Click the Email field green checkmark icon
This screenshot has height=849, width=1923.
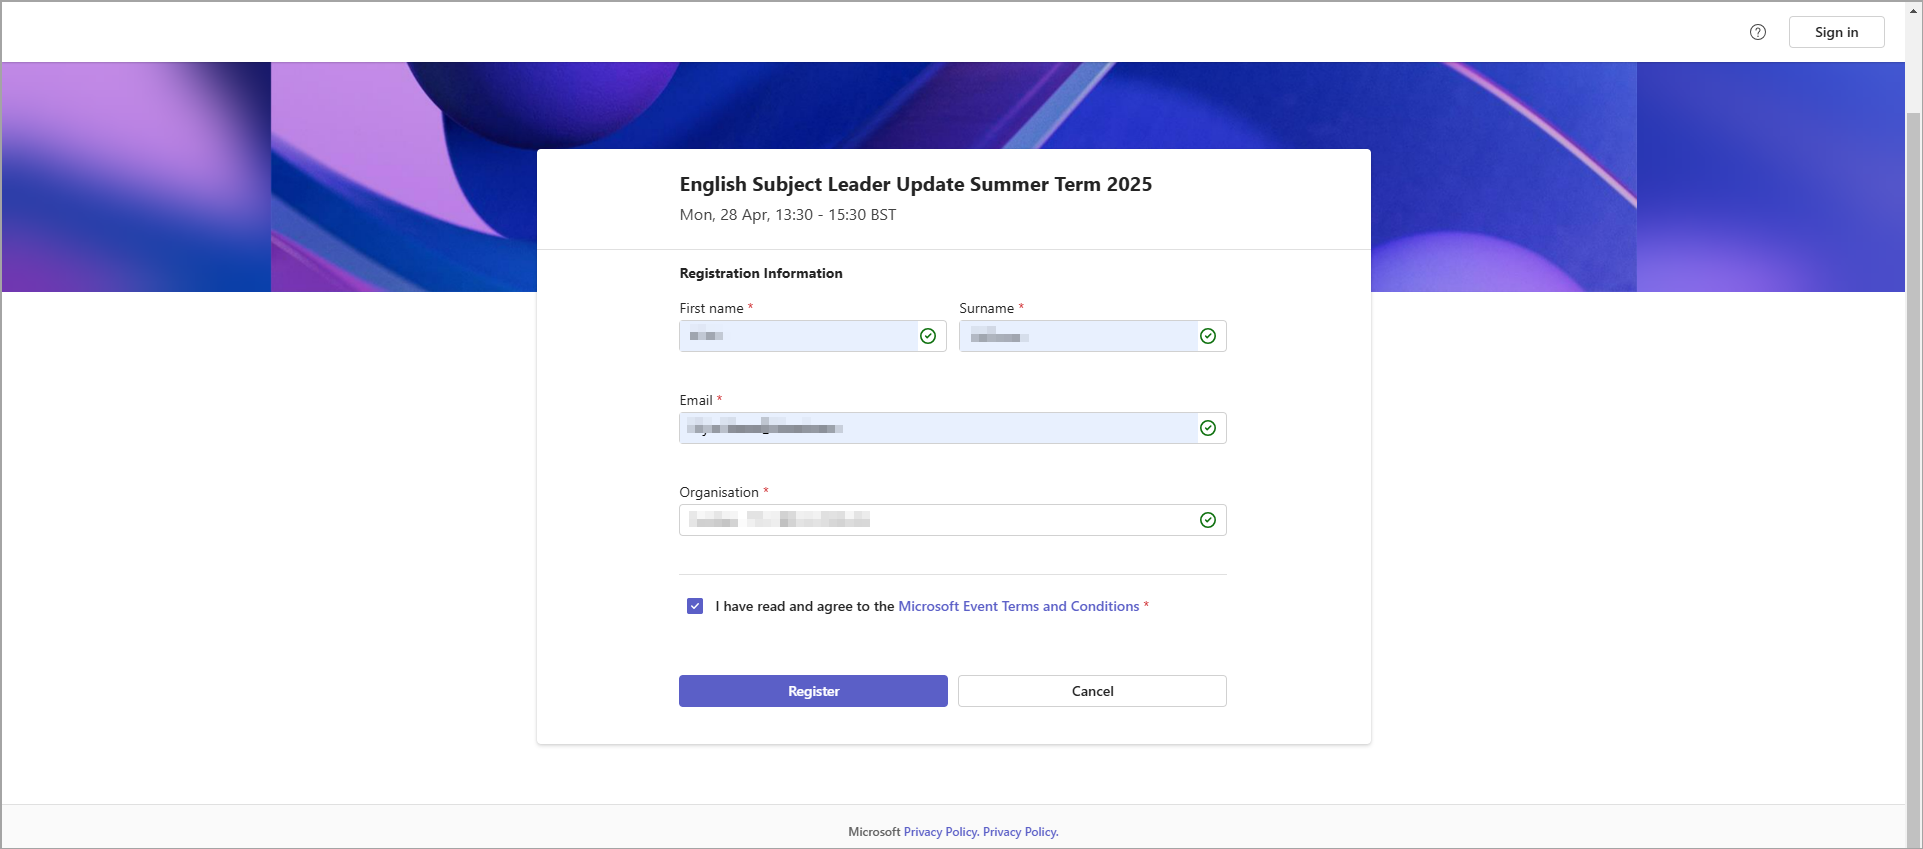[x=1208, y=428]
